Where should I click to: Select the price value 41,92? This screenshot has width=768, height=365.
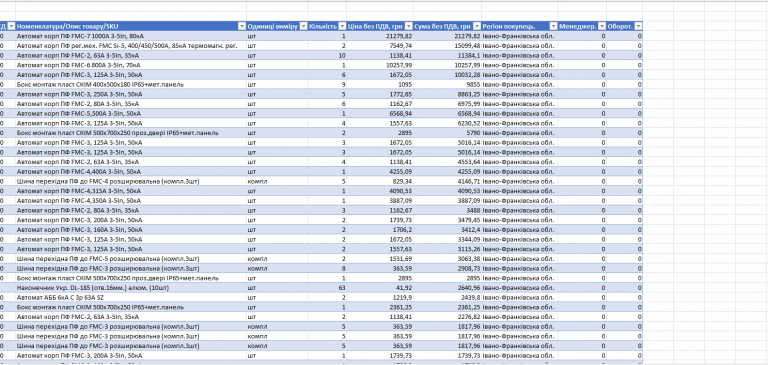tap(380, 288)
